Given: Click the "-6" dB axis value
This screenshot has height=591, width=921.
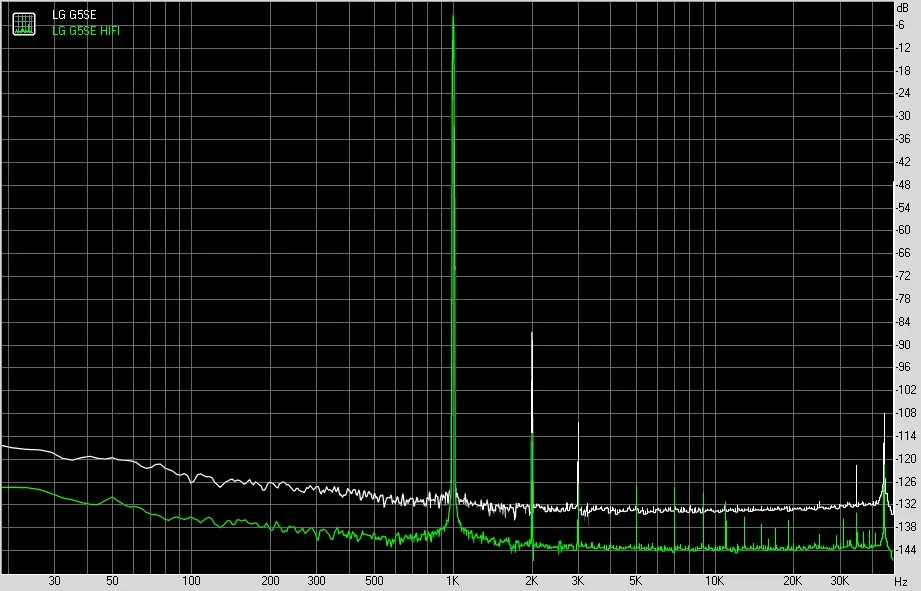Looking at the screenshot, I should [900, 25].
